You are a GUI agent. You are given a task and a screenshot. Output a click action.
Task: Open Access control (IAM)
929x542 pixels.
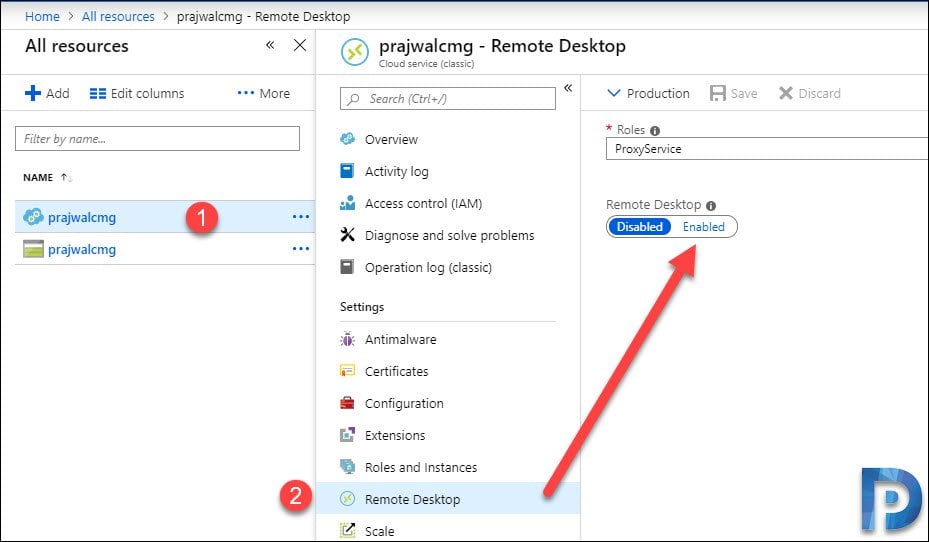424,203
